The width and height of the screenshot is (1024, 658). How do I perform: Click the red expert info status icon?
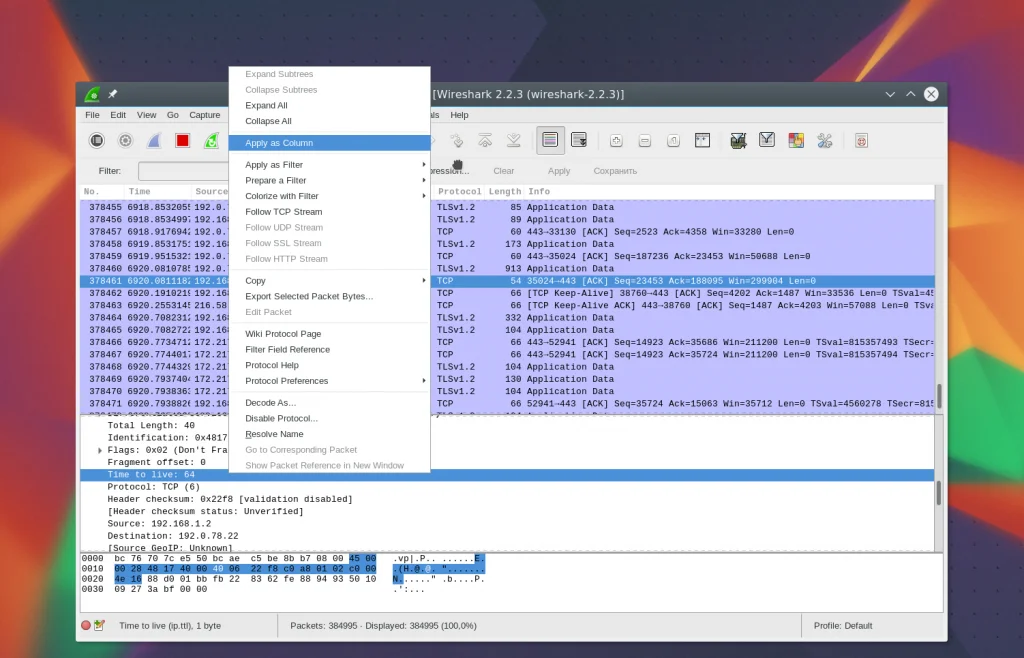coord(86,626)
